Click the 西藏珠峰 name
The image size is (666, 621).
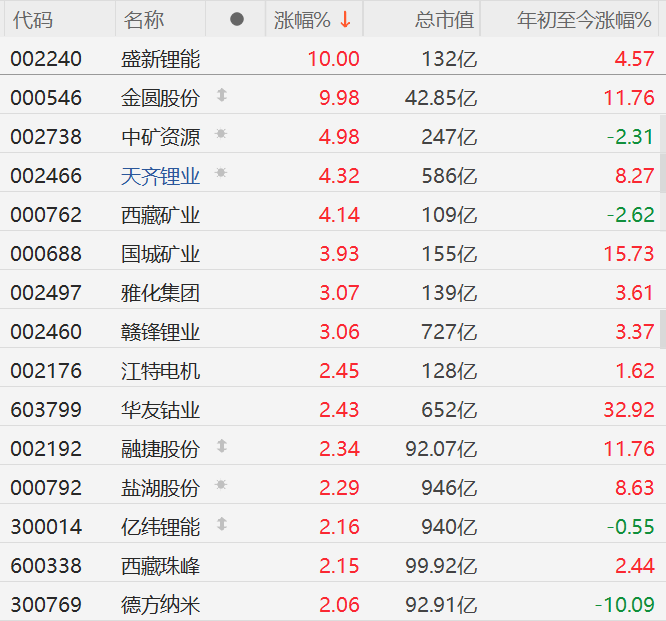tap(161, 566)
